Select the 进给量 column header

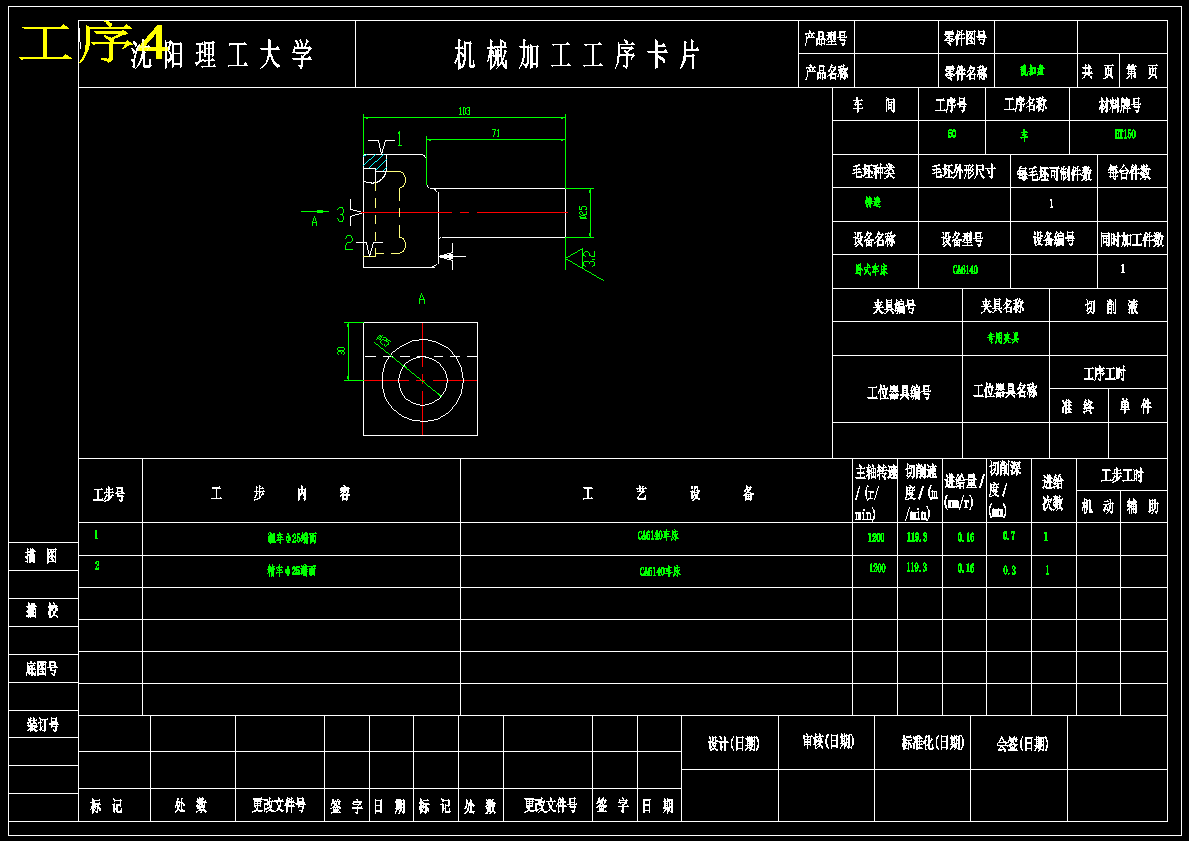964,491
